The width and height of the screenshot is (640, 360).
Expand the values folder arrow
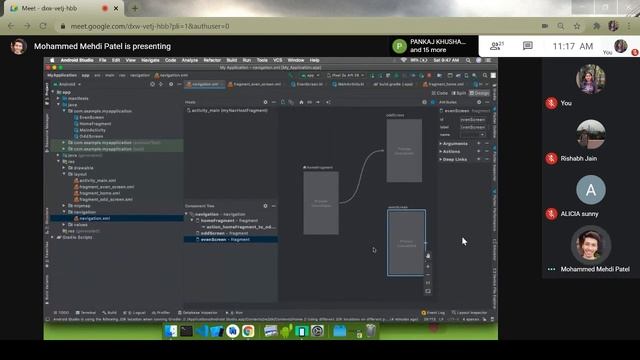64,225
